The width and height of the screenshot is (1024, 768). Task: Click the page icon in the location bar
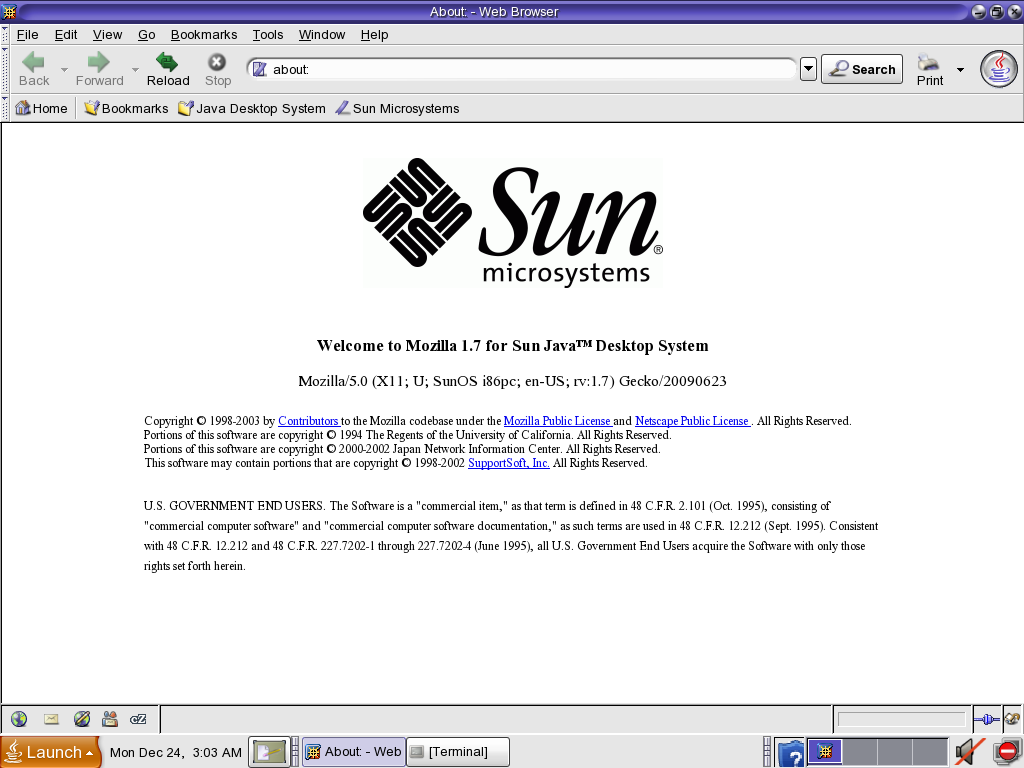259,69
